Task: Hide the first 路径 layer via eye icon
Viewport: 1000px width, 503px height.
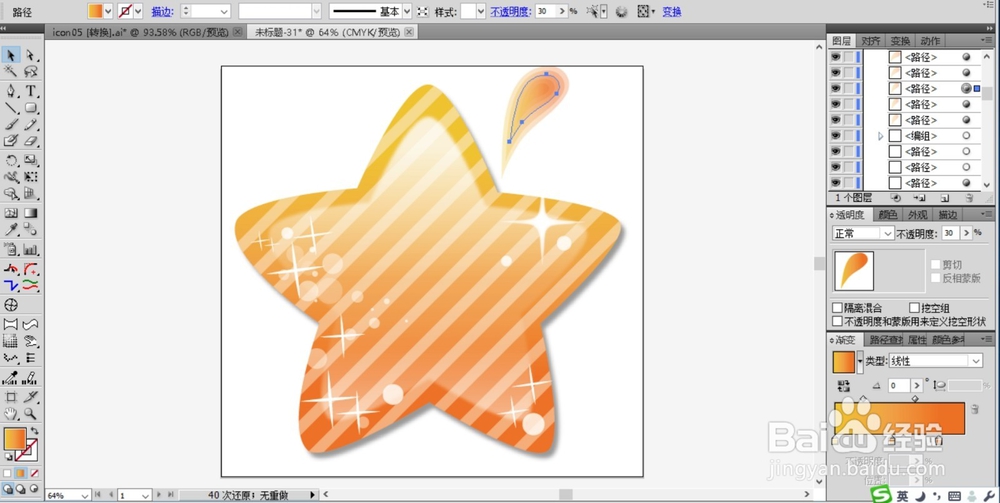Action: point(835,57)
